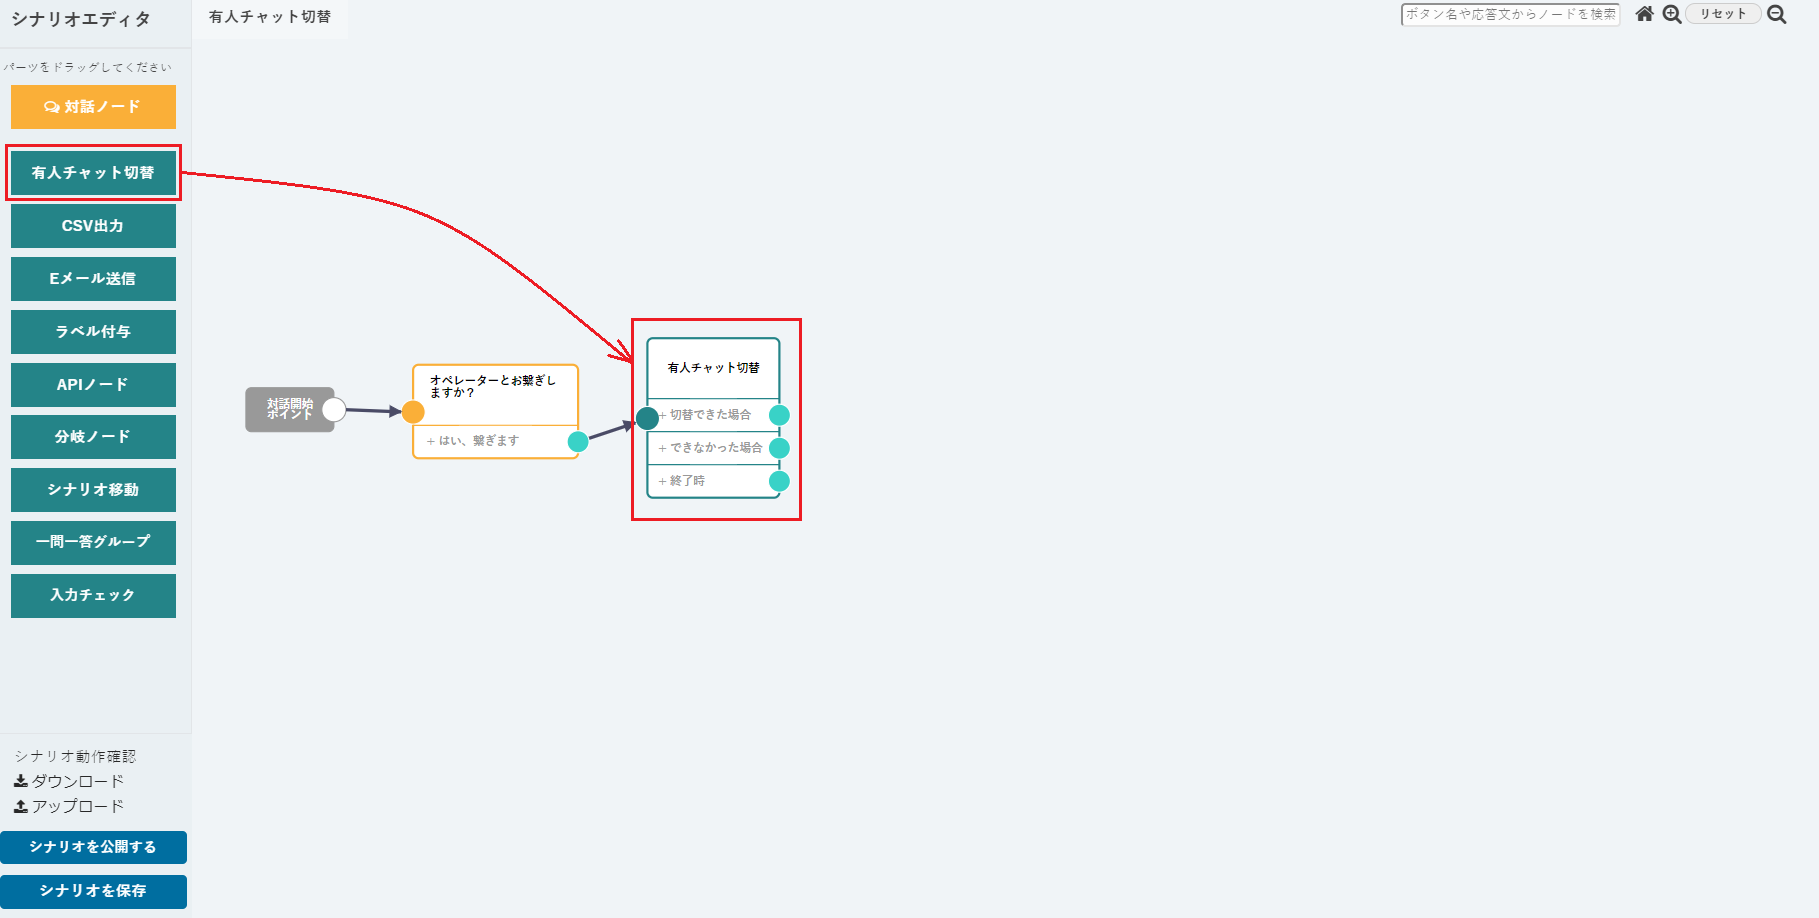Click the アップロード link
Viewport: 1819px width, 918px height.
coord(69,806)
